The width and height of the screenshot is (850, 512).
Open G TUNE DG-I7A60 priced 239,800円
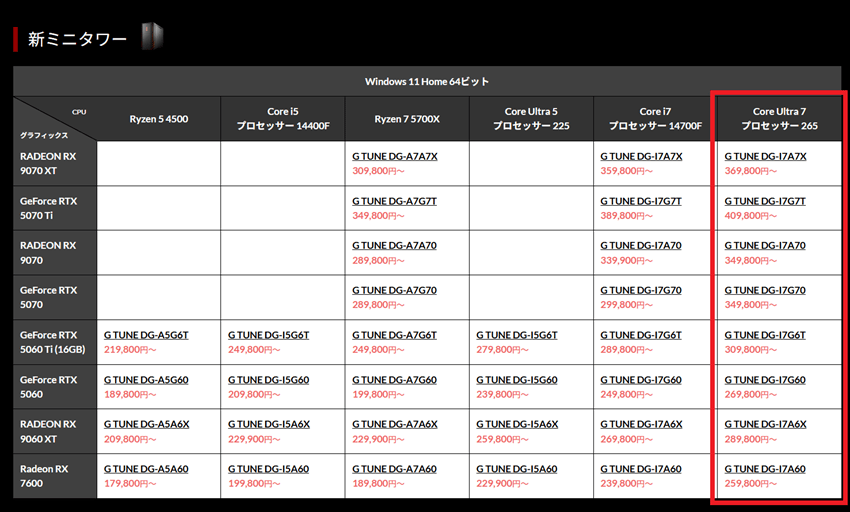(641, 469)
